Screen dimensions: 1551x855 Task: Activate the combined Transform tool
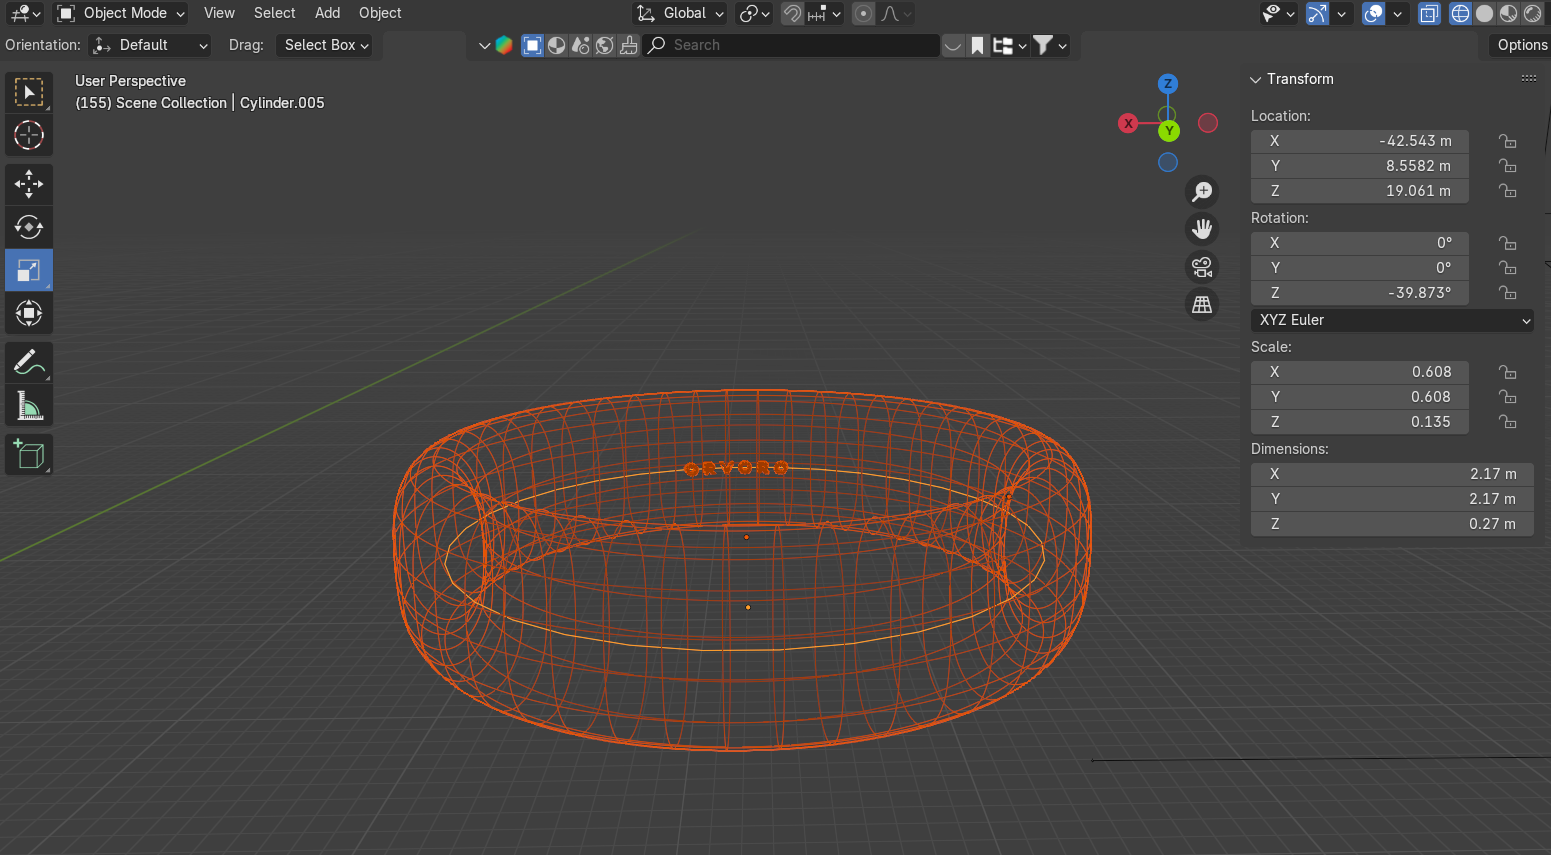(x=29, y=313)
